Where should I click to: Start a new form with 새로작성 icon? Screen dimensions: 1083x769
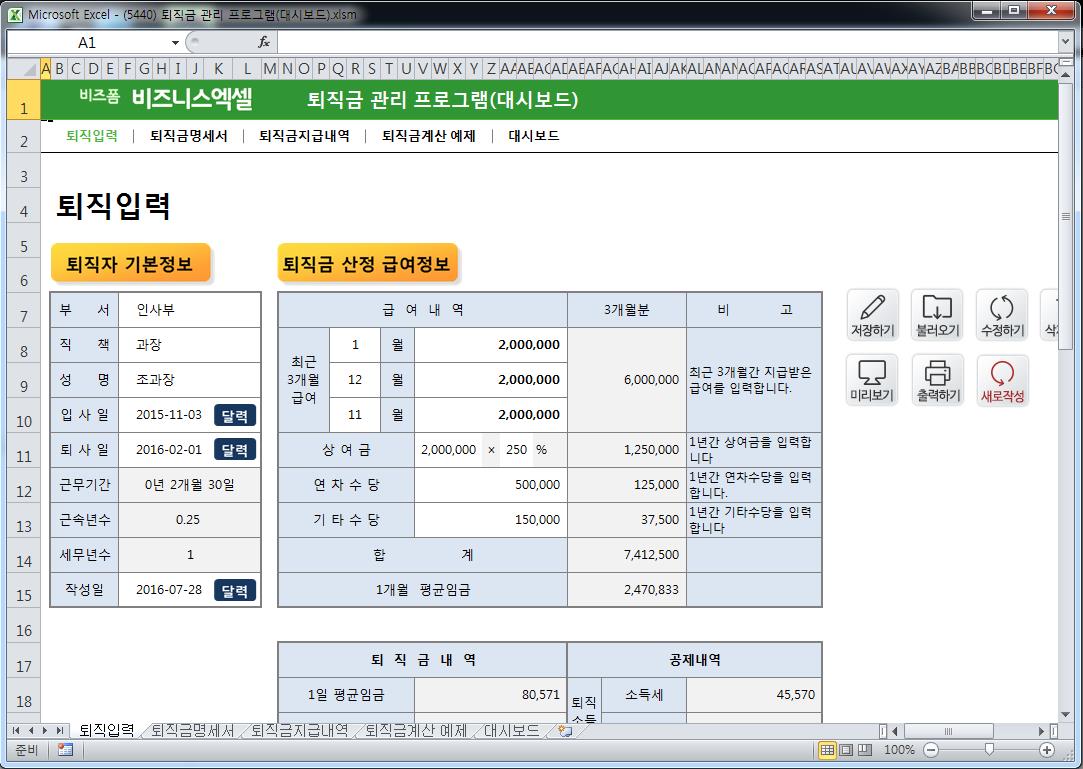coord(1002,380)
